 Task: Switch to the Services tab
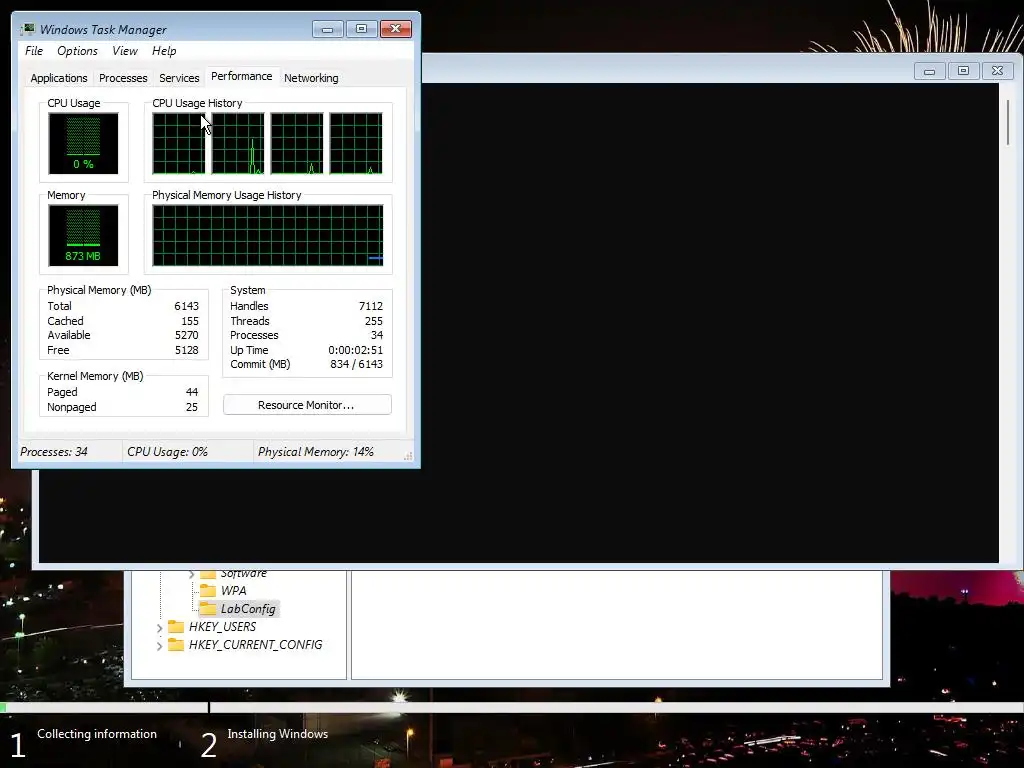[x=179, y=78]
